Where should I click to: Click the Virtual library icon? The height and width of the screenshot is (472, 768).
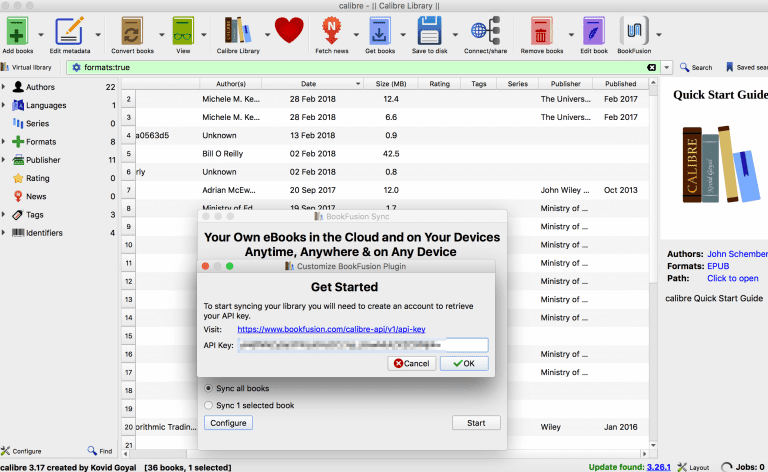pos(5,67)
